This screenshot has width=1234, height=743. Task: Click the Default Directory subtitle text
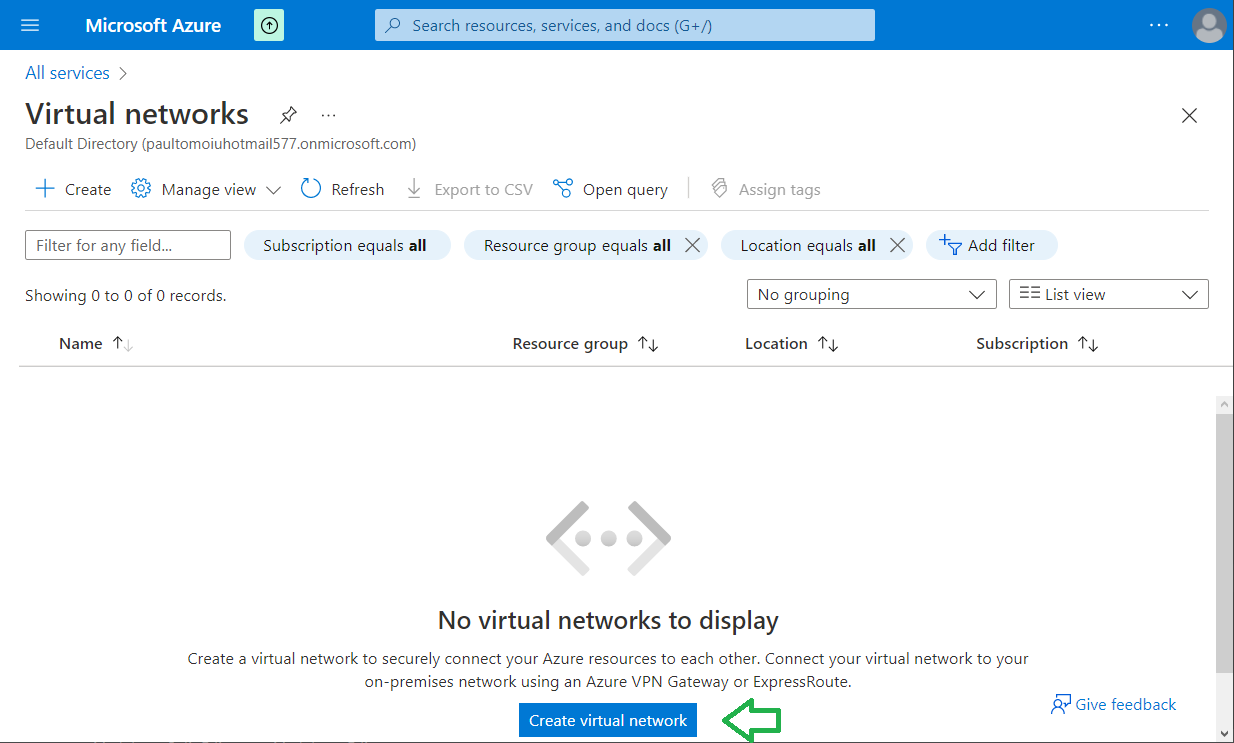coord(221,143)
